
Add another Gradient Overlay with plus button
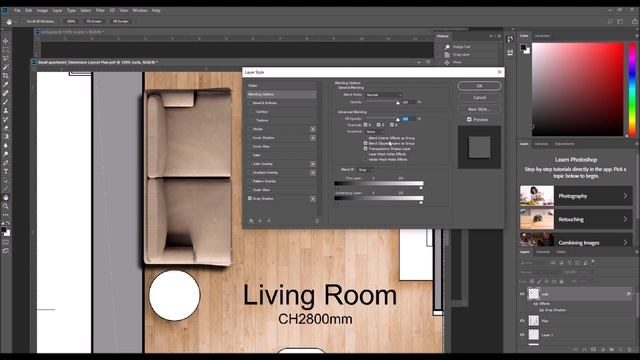(x=313, y=173)
